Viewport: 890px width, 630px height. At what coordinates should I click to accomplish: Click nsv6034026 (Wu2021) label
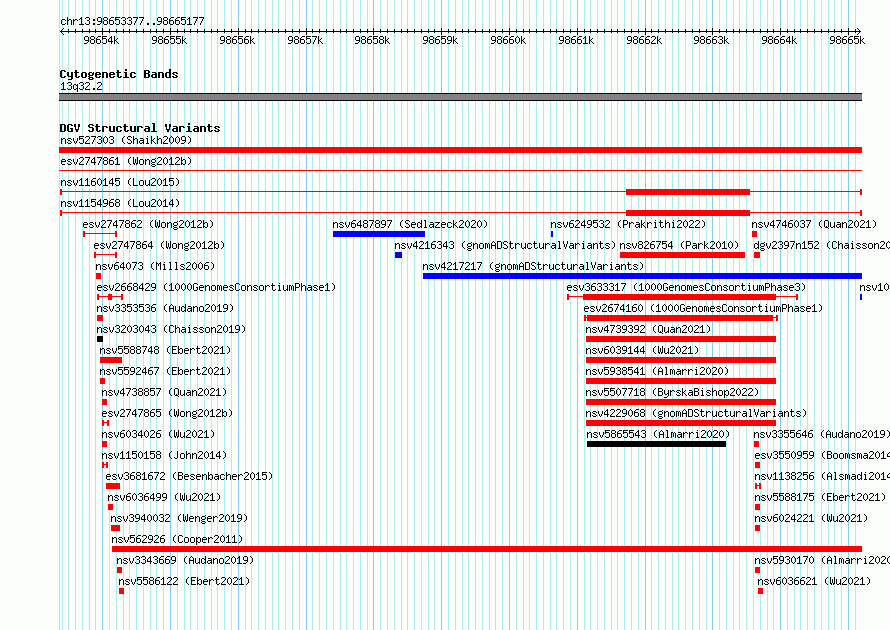[x=158, y=434]
